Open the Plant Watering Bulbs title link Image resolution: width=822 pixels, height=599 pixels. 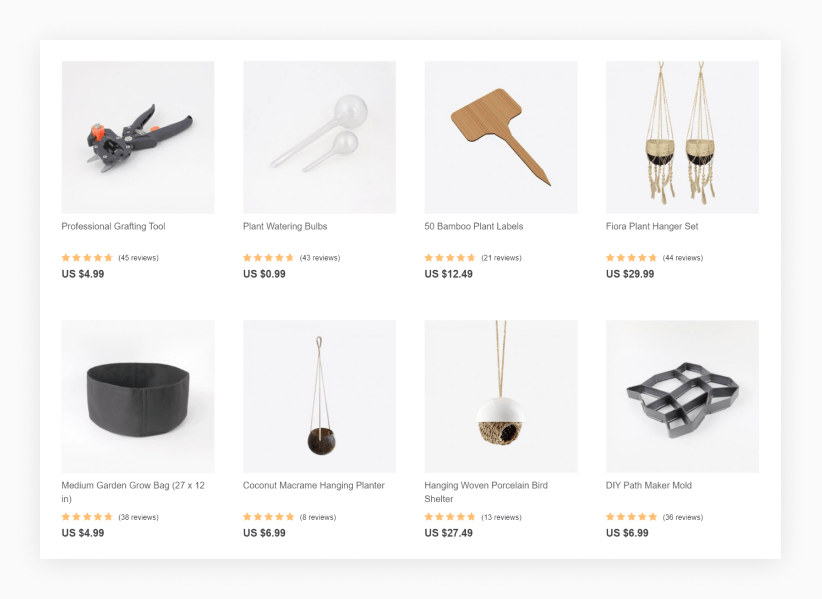click(x=285, y=226)
